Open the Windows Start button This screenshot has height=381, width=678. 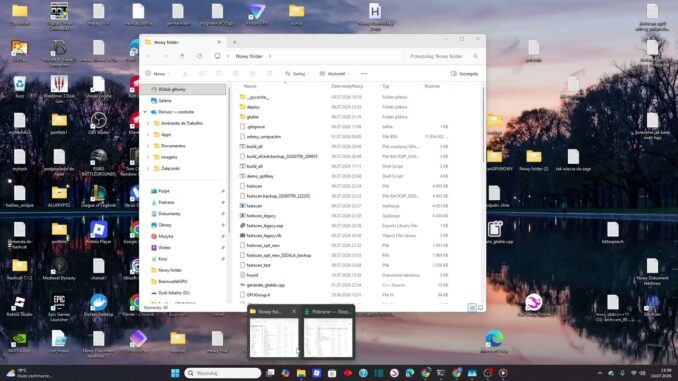click(x=175, y=373)
